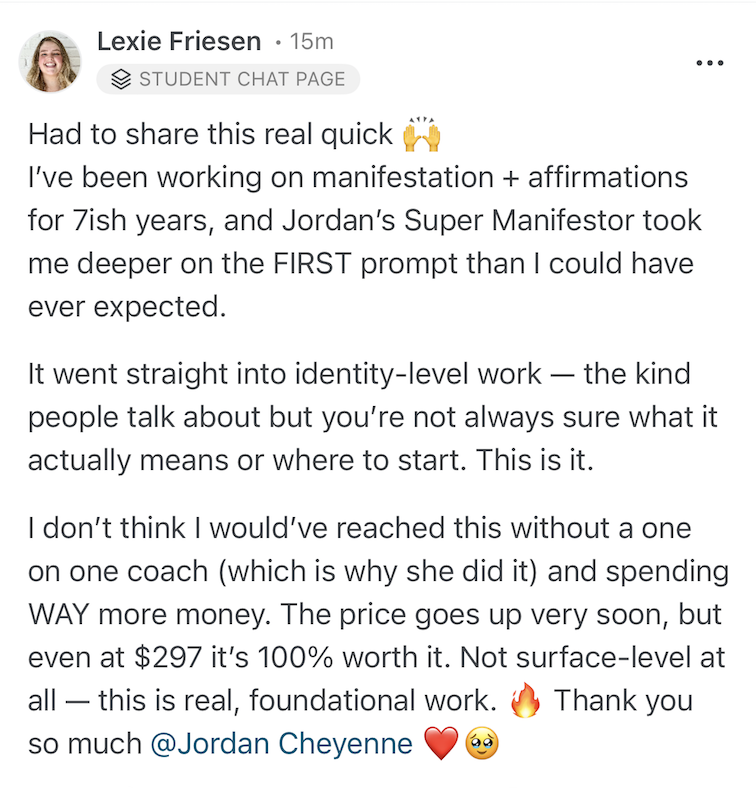756x788 pixels.
Task: Click the fire emoji
Action: click(524, 701)
